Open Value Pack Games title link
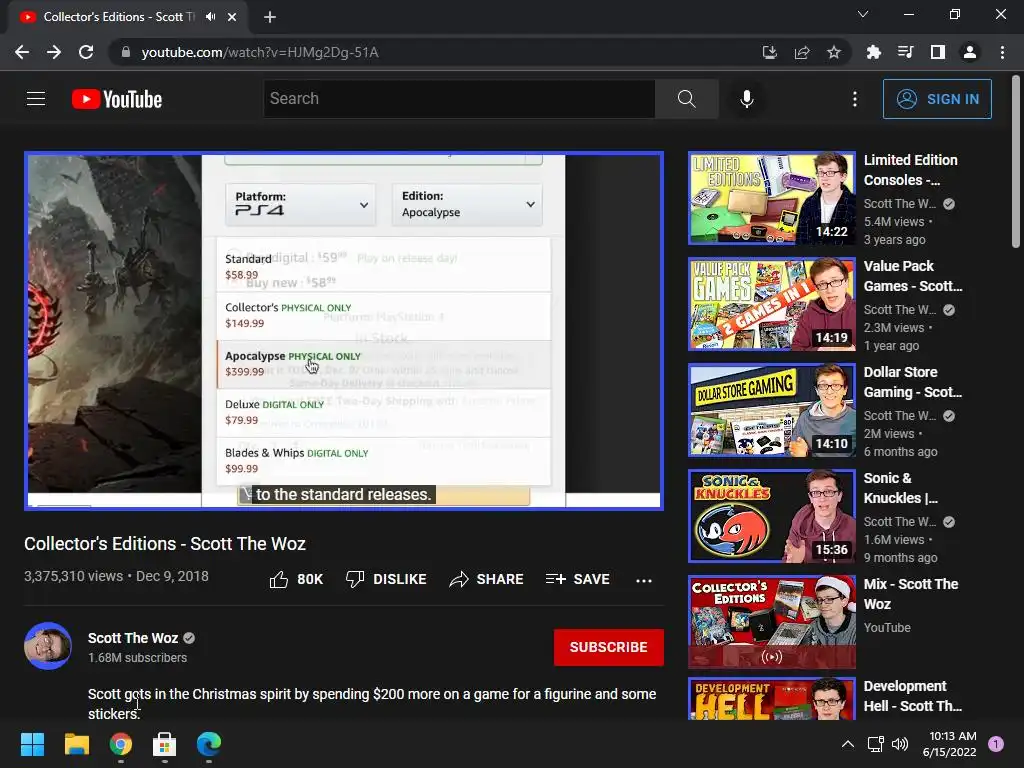The image size is (1024, 768). tap(912, 276)
